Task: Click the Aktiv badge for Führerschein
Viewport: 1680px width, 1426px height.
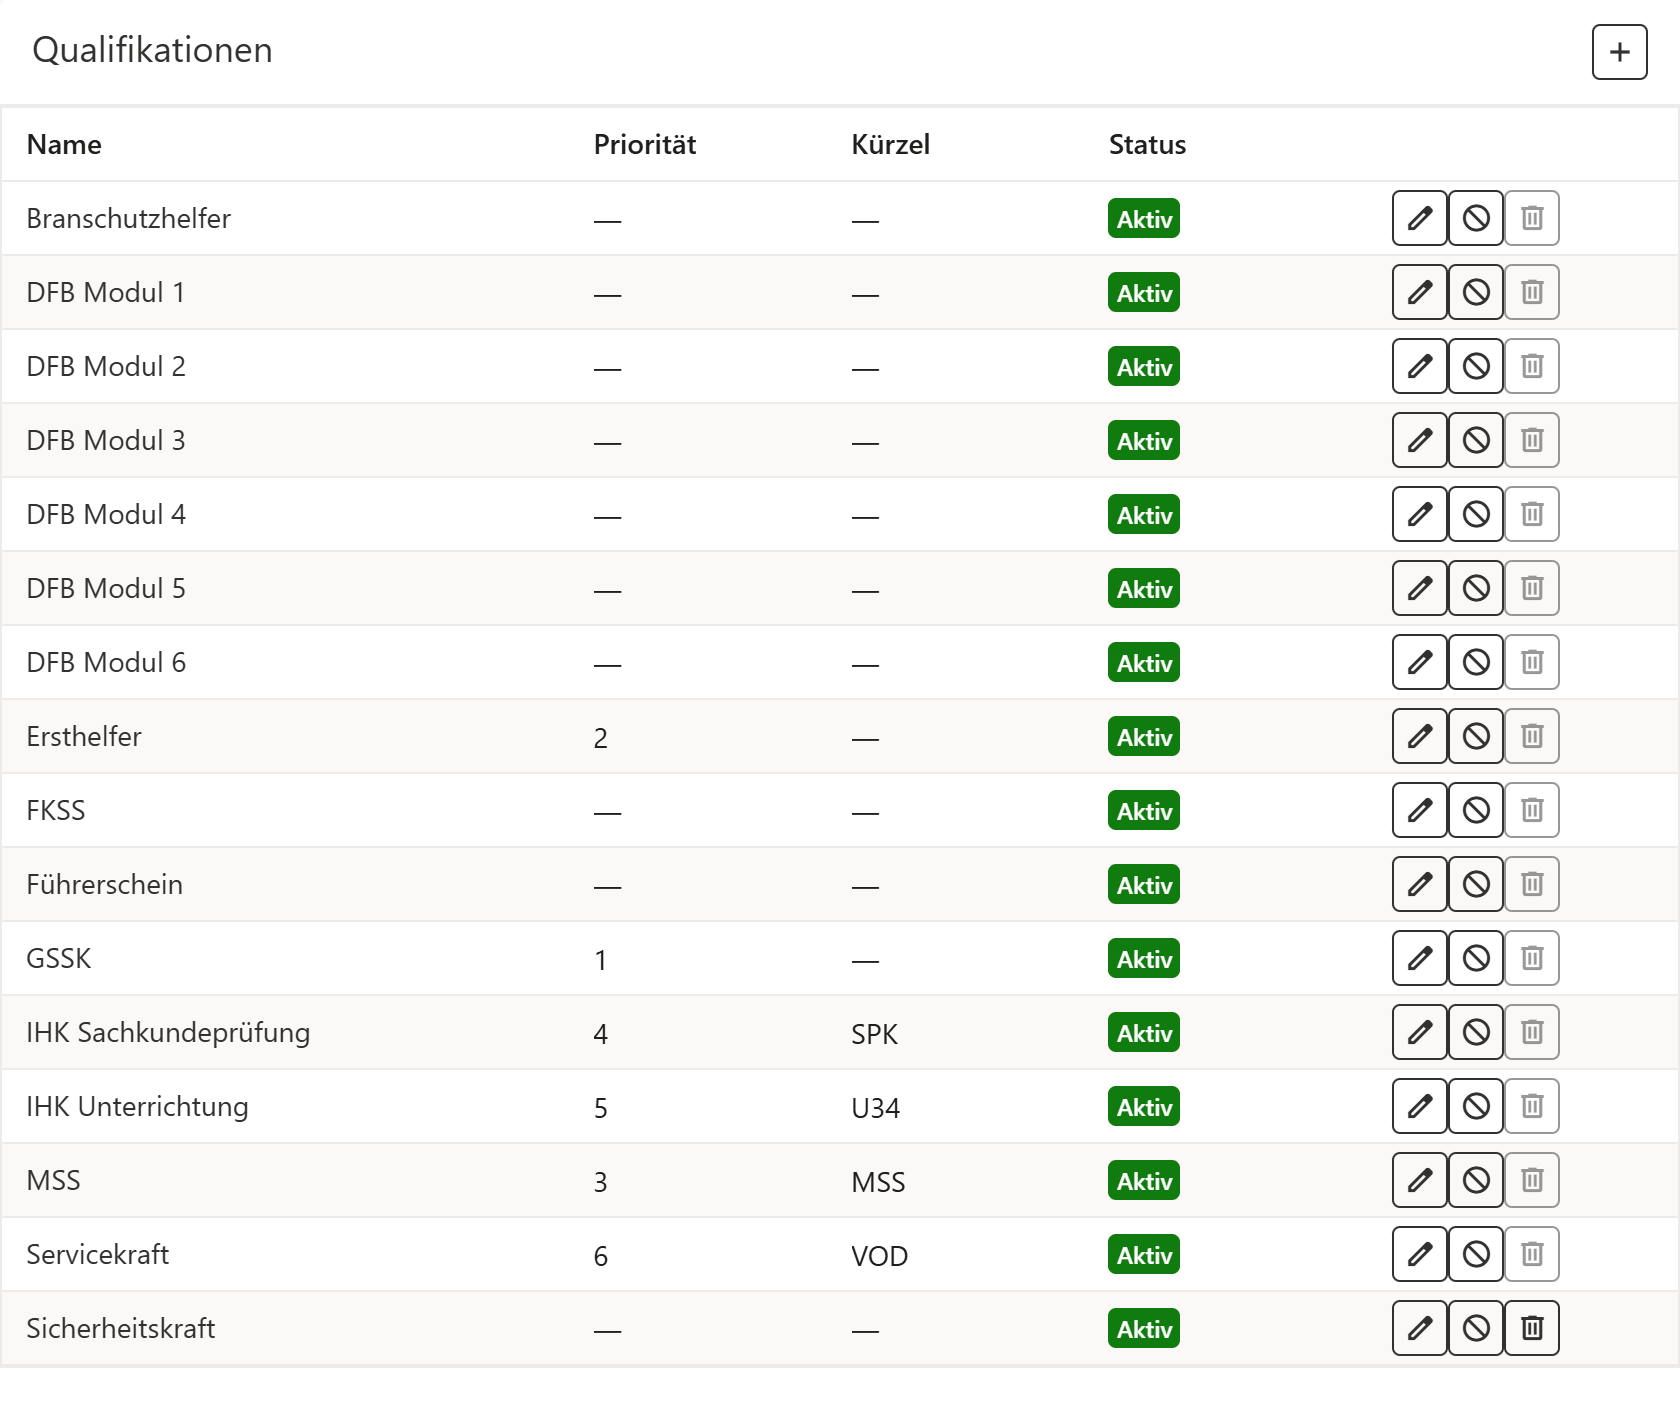Action: [1144, 885]
